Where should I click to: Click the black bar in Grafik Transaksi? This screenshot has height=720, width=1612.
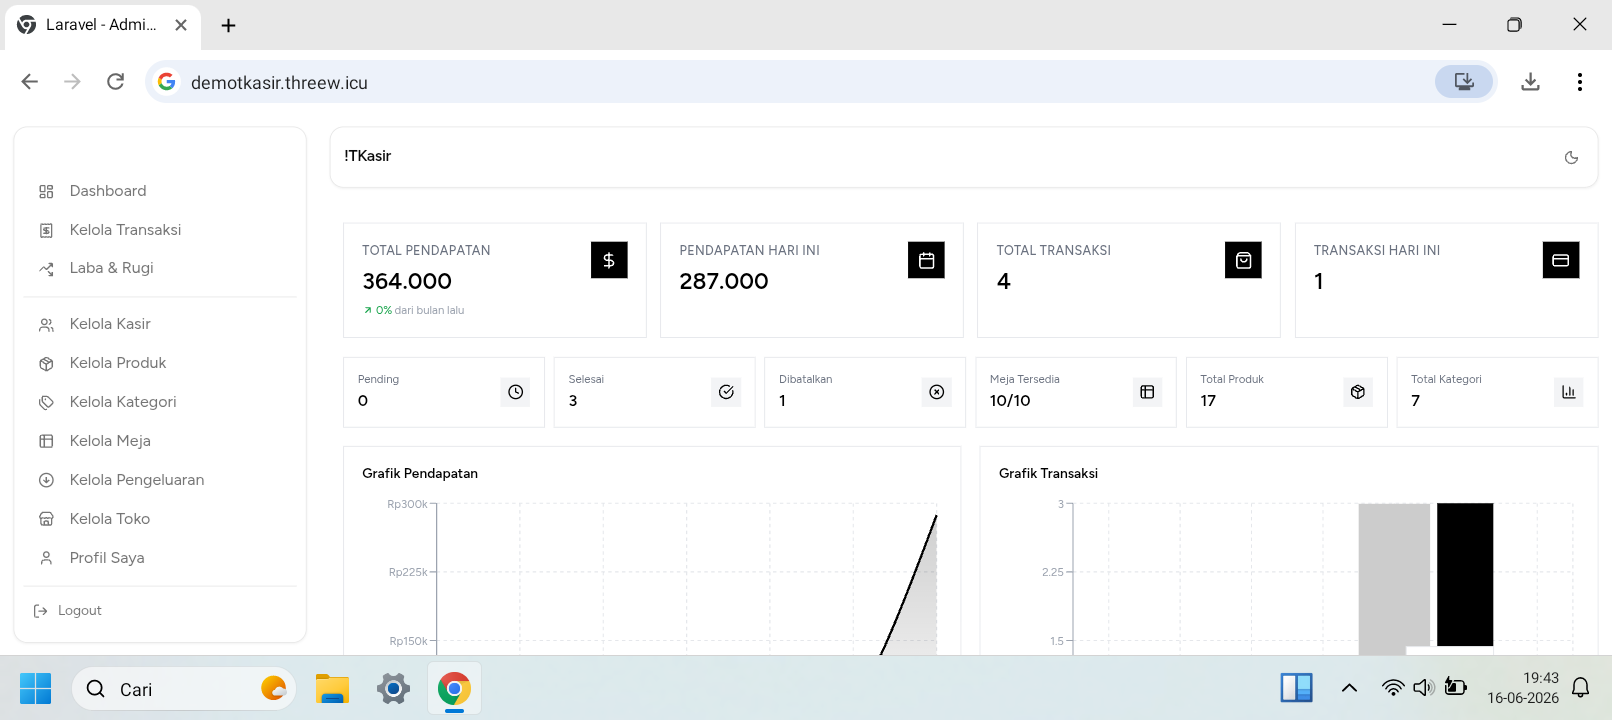[x=1465, y=574]
